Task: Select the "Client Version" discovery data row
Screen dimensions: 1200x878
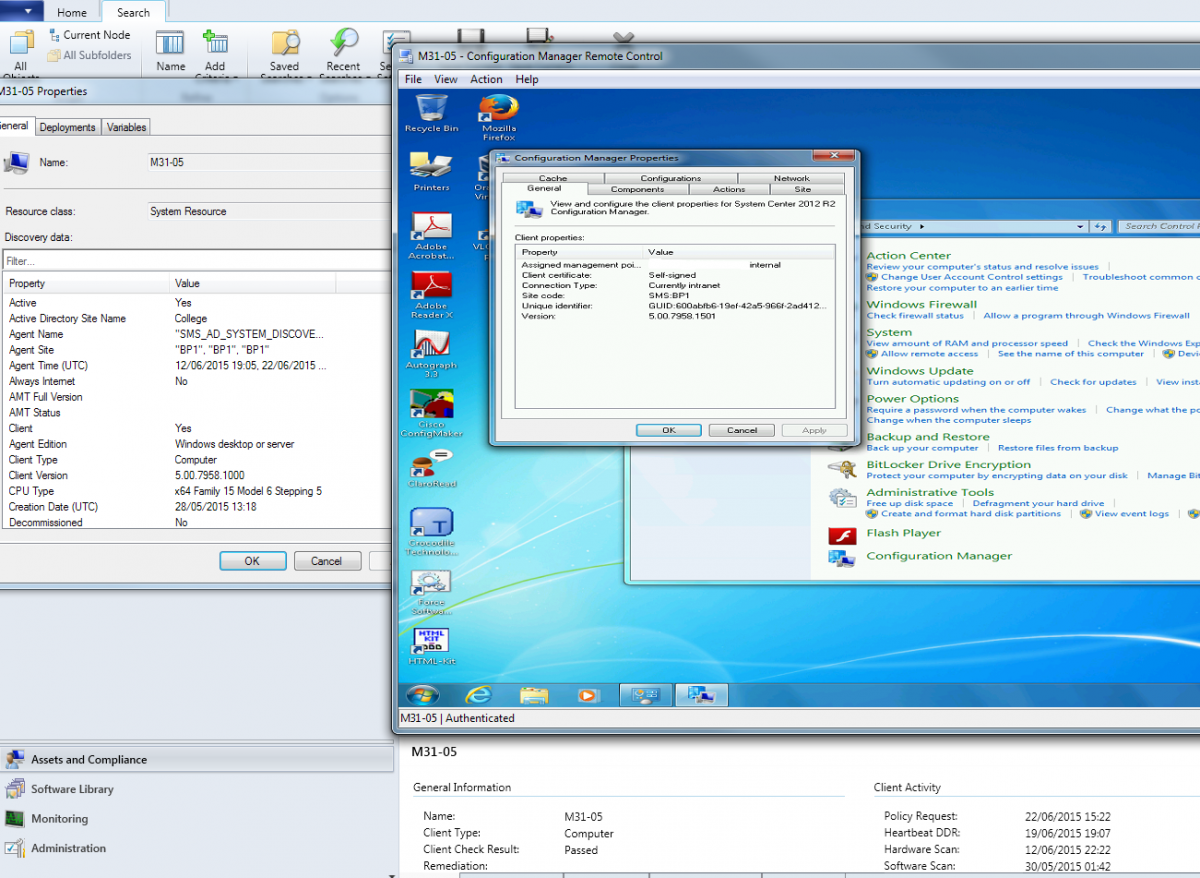Action: tap(196, 476)
